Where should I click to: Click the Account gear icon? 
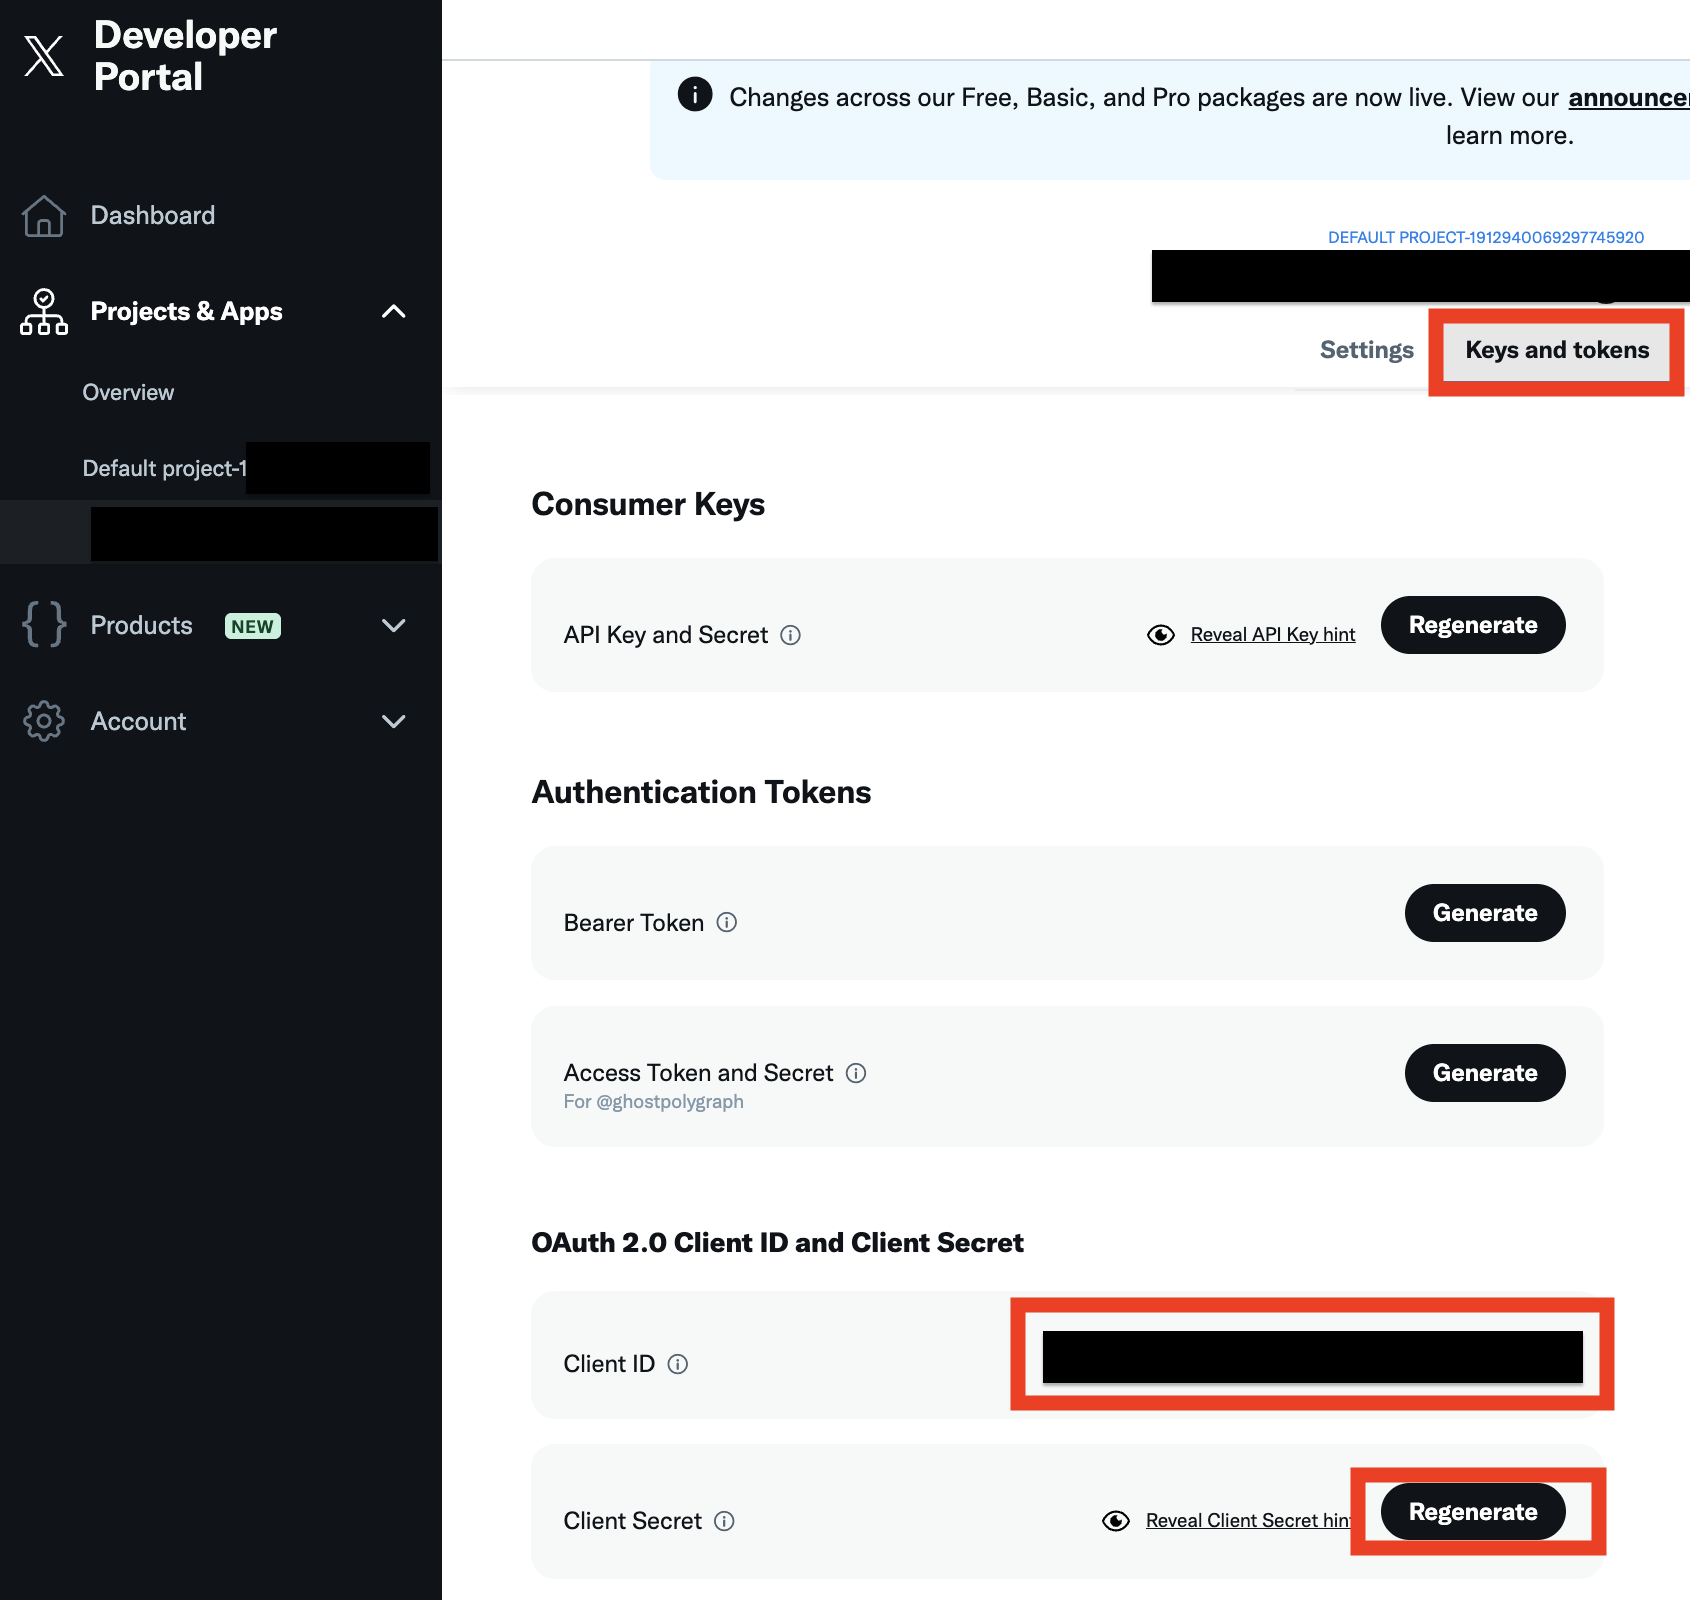[x=44, y=721]
